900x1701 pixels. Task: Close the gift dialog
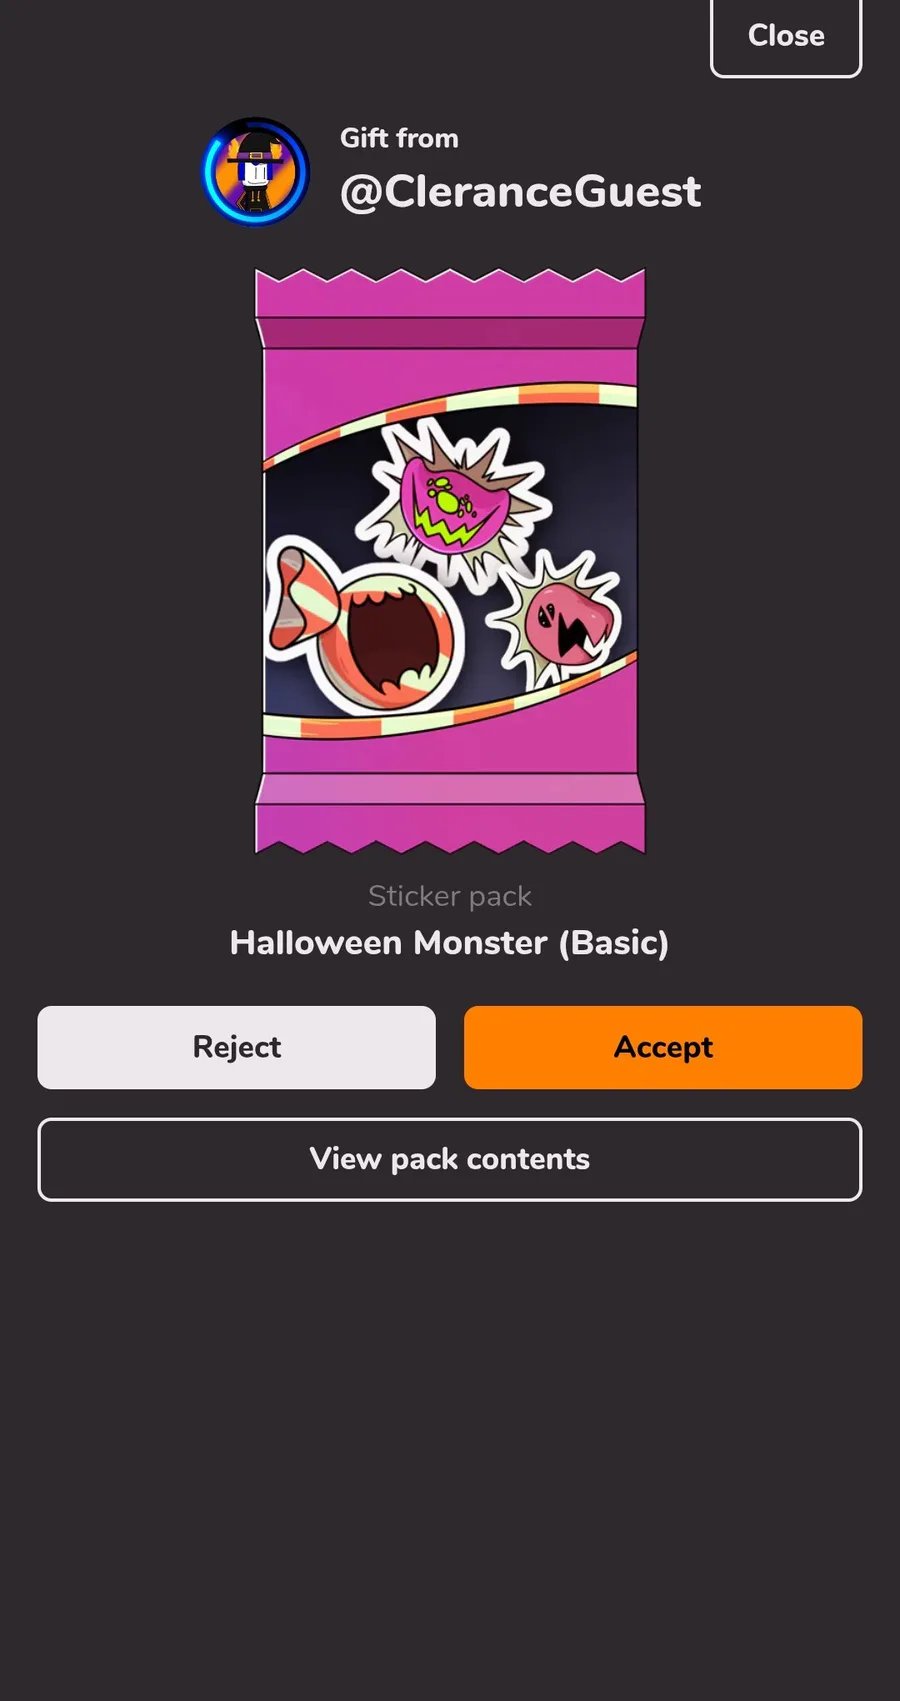(786, 36)
